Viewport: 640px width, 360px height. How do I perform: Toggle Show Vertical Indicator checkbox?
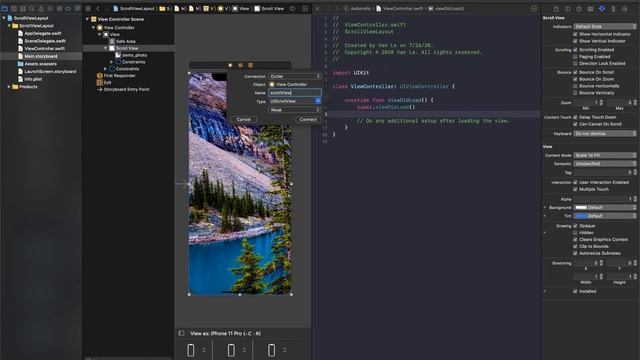tap(575, 41)
